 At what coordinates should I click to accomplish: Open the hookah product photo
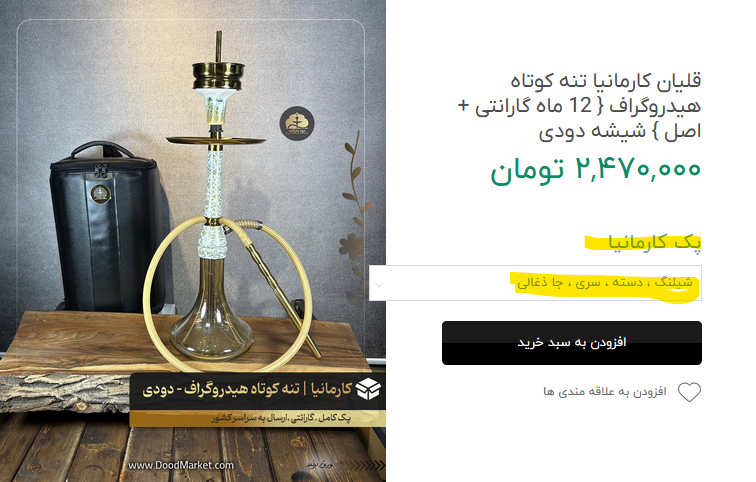(193, 241)
